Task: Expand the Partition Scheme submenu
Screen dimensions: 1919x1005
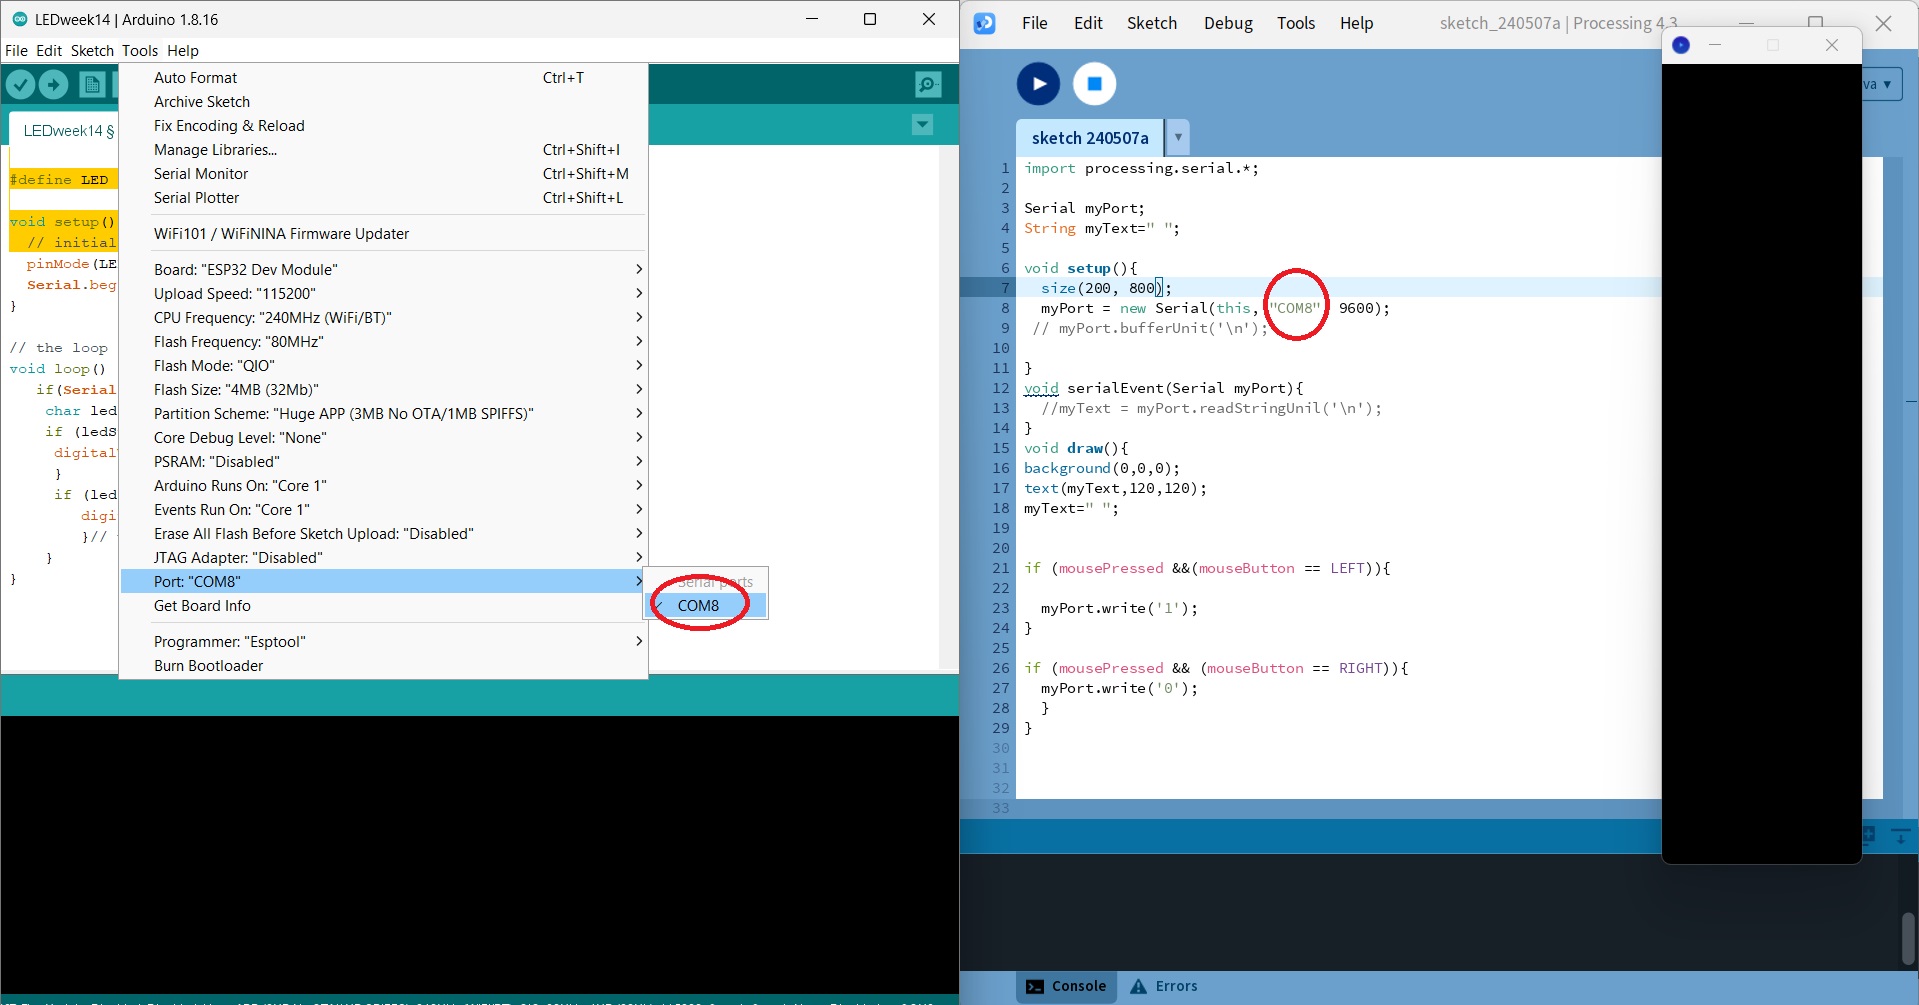Action: pos(384,414)
